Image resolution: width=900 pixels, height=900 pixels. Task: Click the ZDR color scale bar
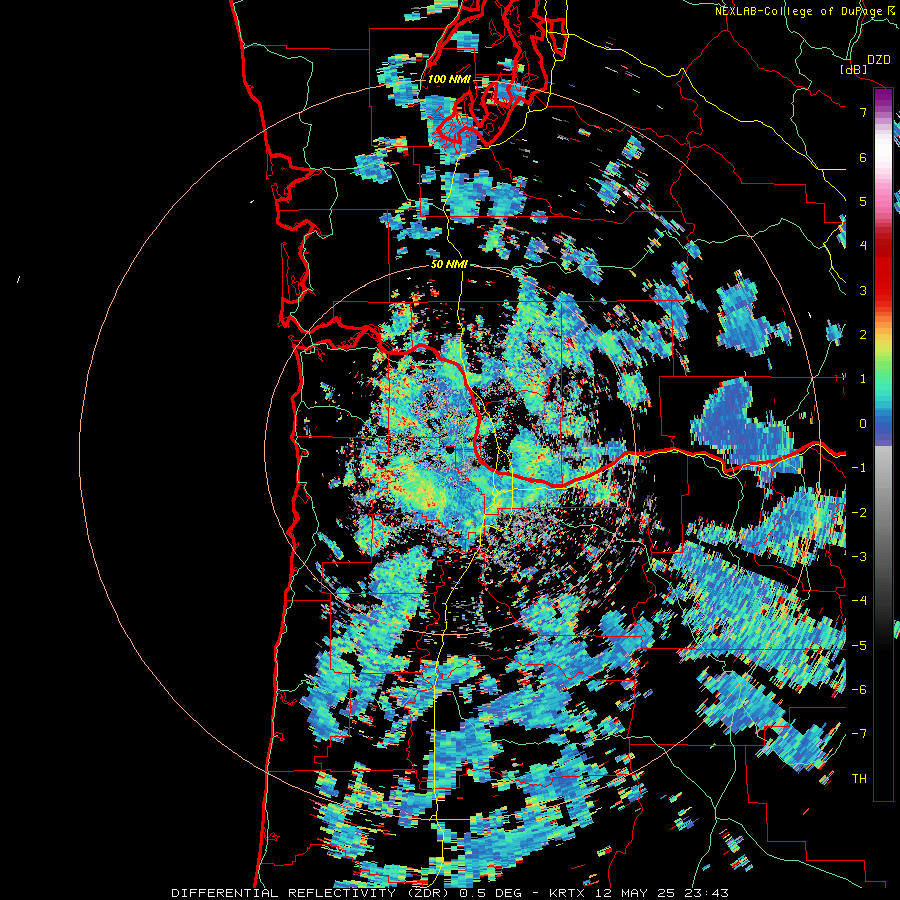click(883, 444)
